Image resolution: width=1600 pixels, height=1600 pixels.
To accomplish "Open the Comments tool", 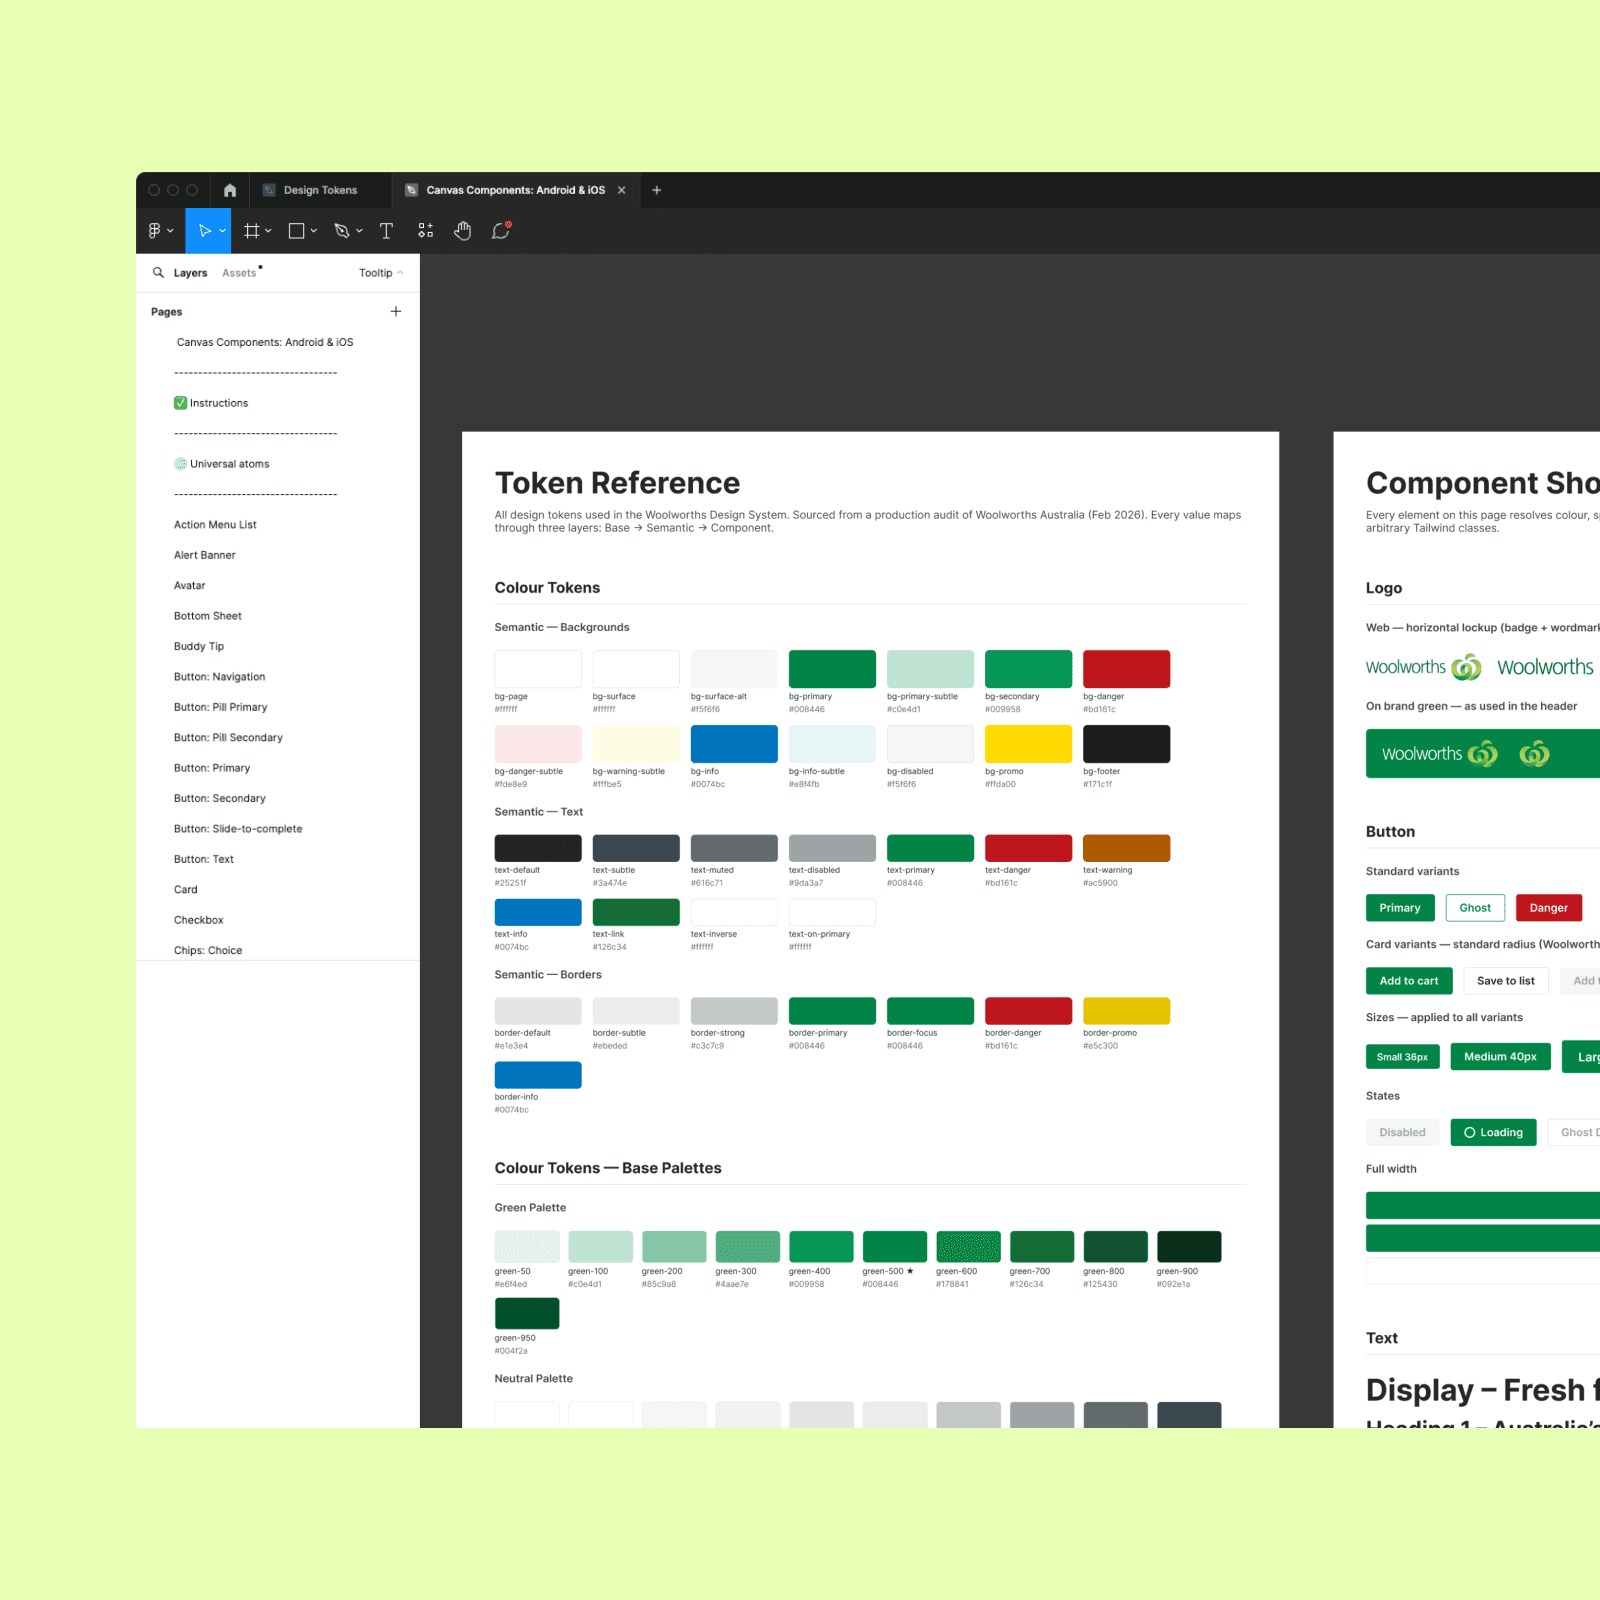I will [501, 231].
